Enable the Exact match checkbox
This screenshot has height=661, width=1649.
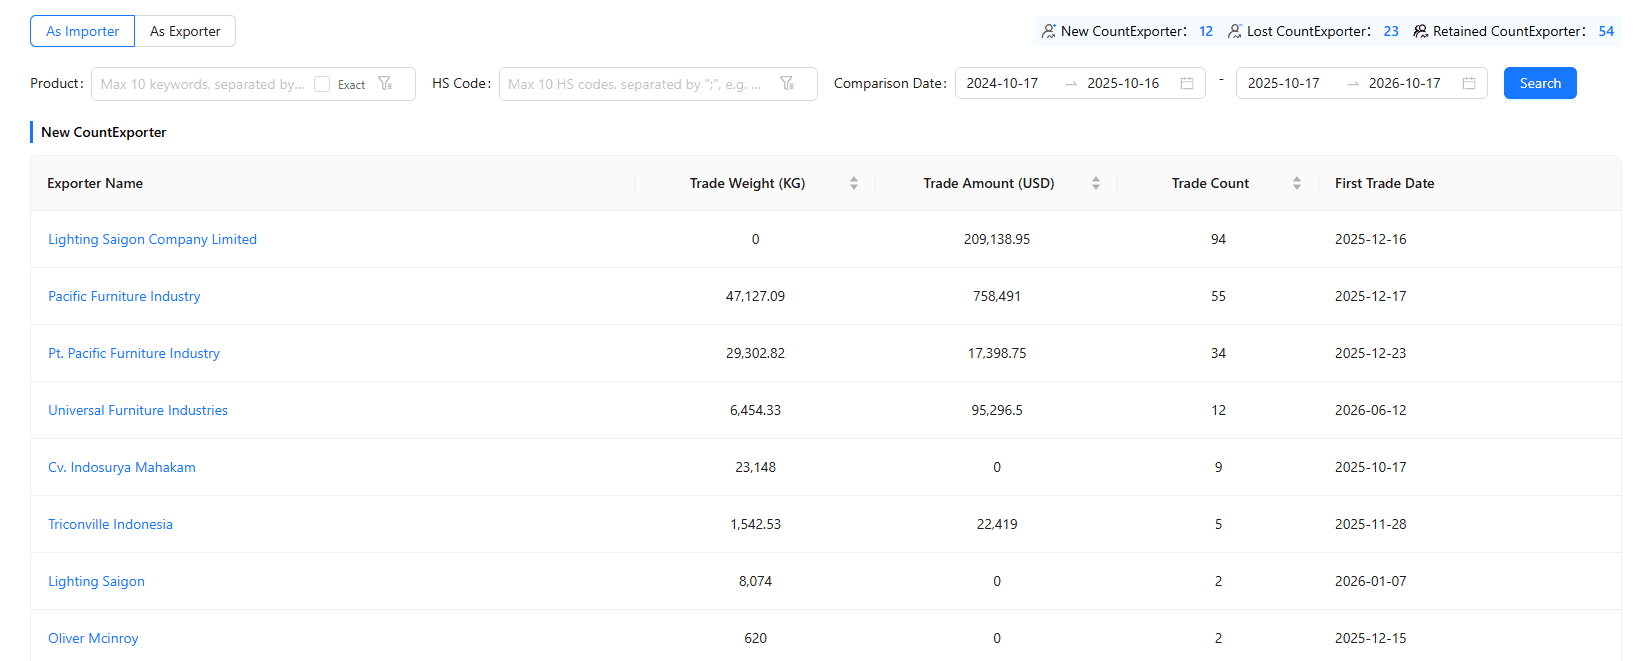(x=322, y=84)
